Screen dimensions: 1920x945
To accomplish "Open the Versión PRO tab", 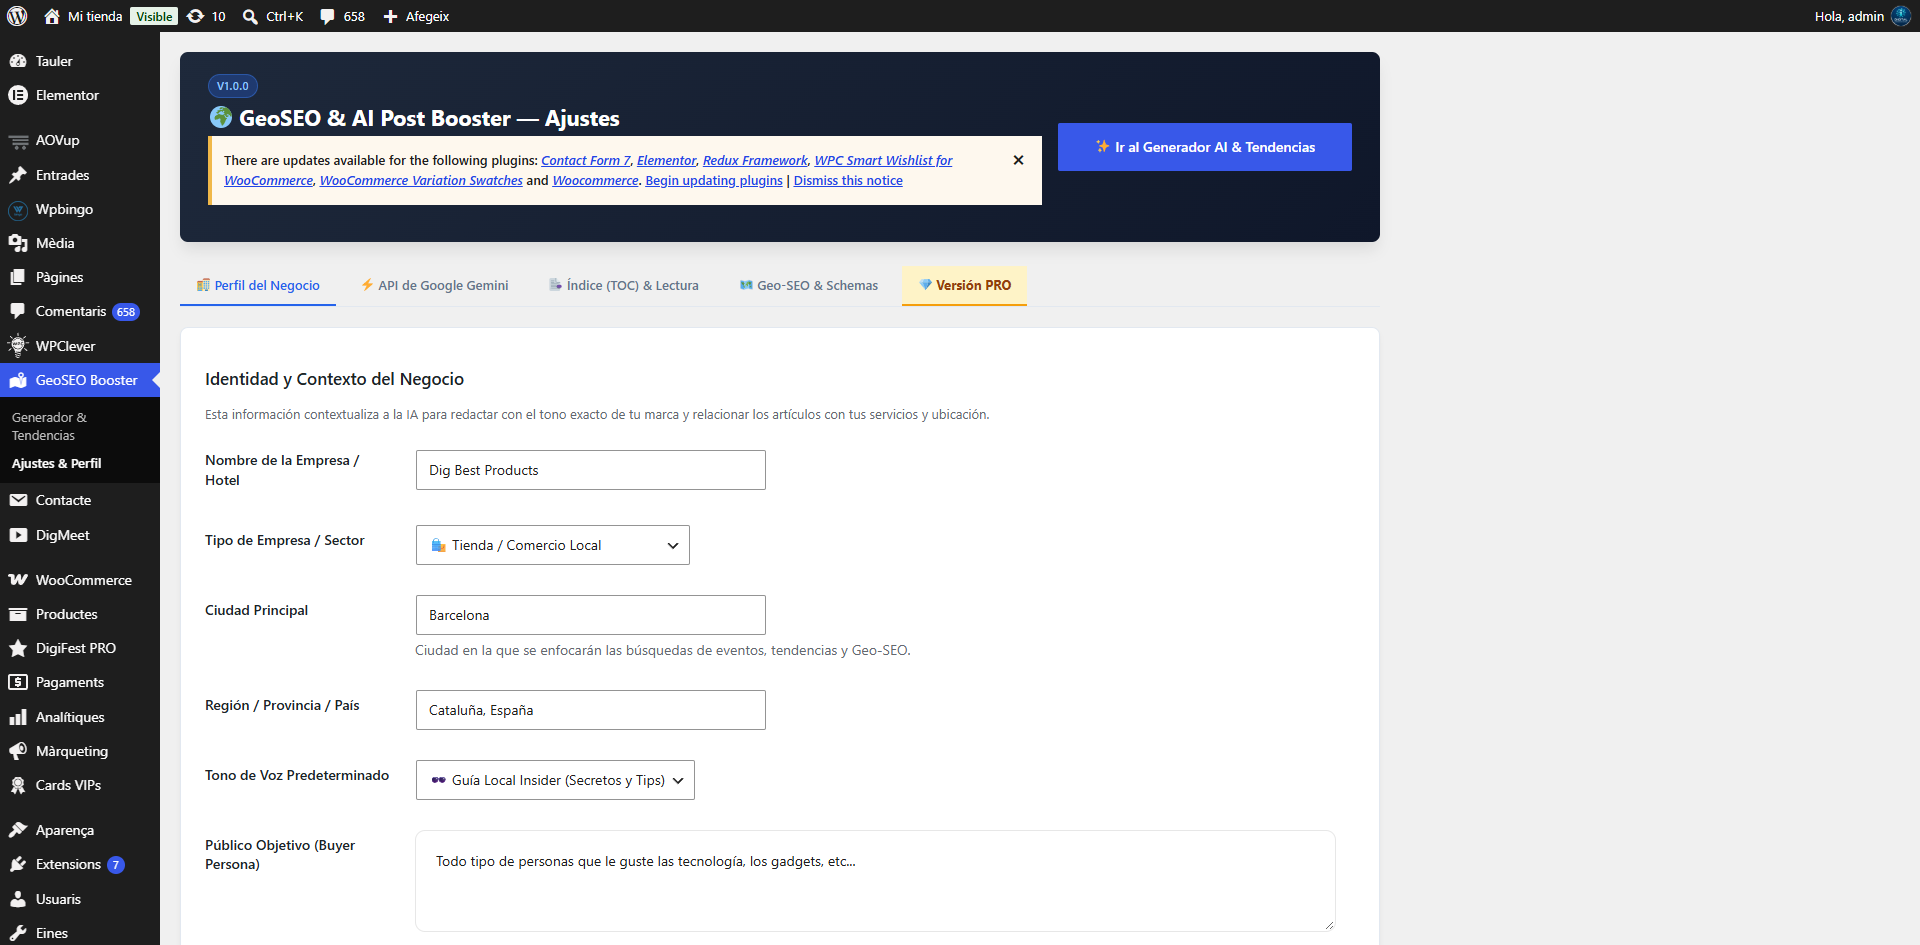I will tap(964, 285).
